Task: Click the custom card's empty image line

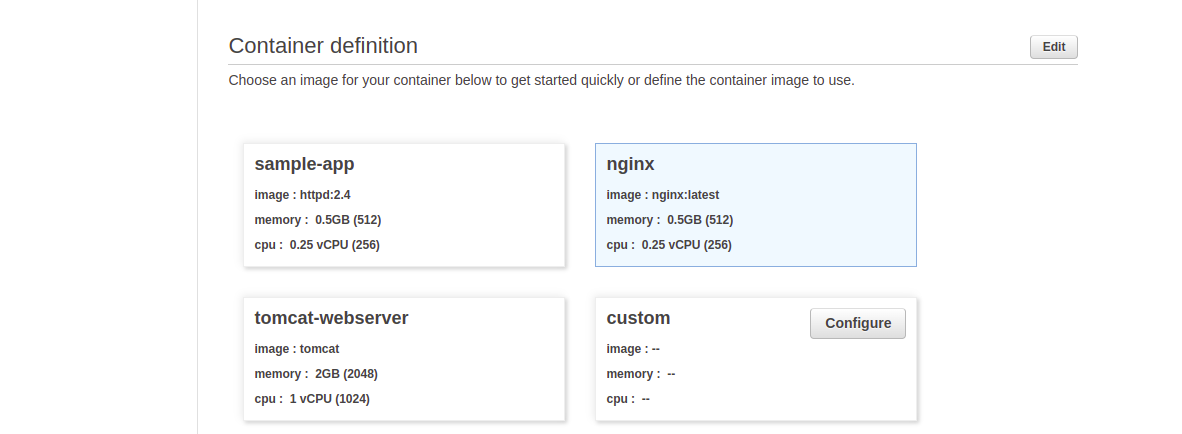Action: tap(633, 349)
